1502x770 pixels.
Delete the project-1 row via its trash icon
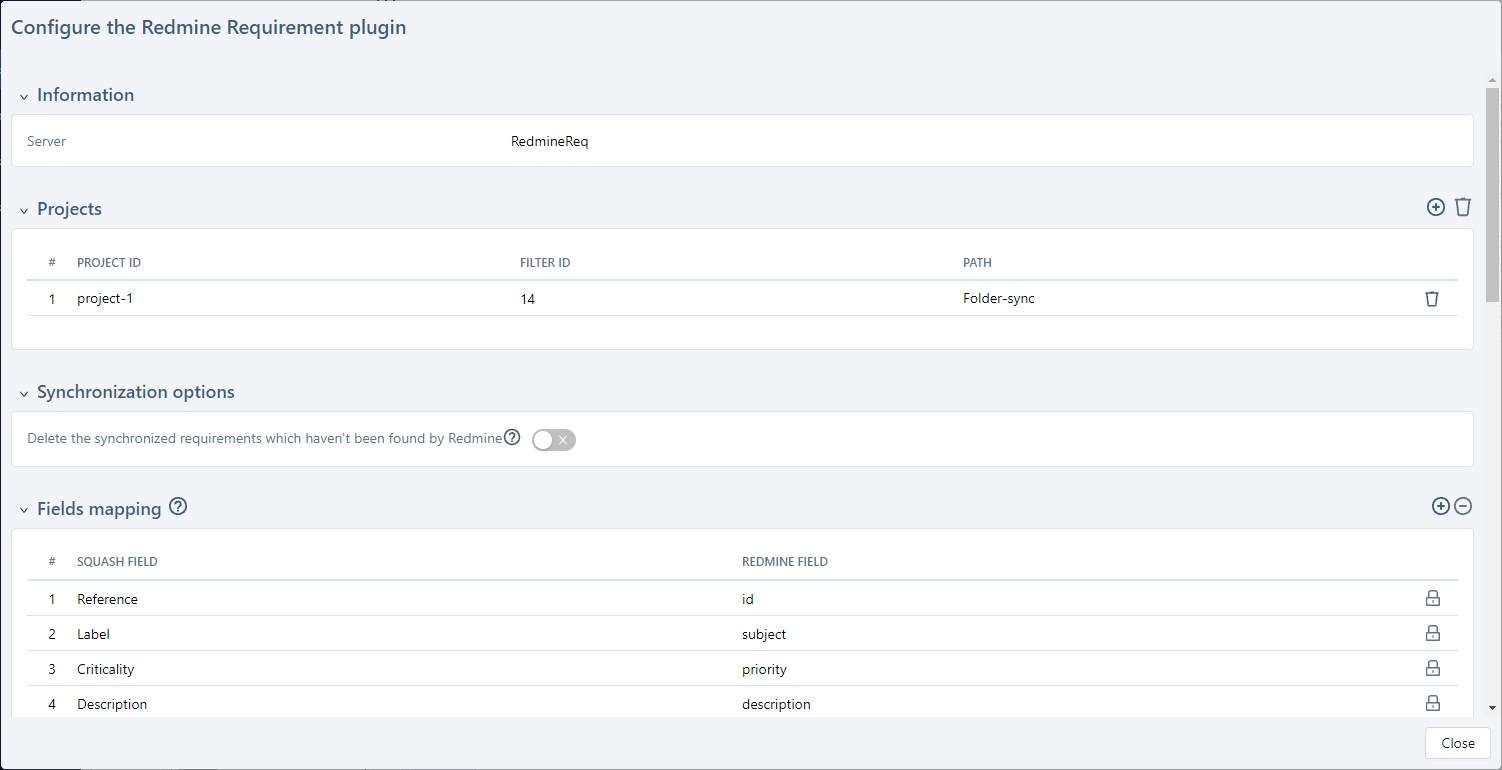1431,298
